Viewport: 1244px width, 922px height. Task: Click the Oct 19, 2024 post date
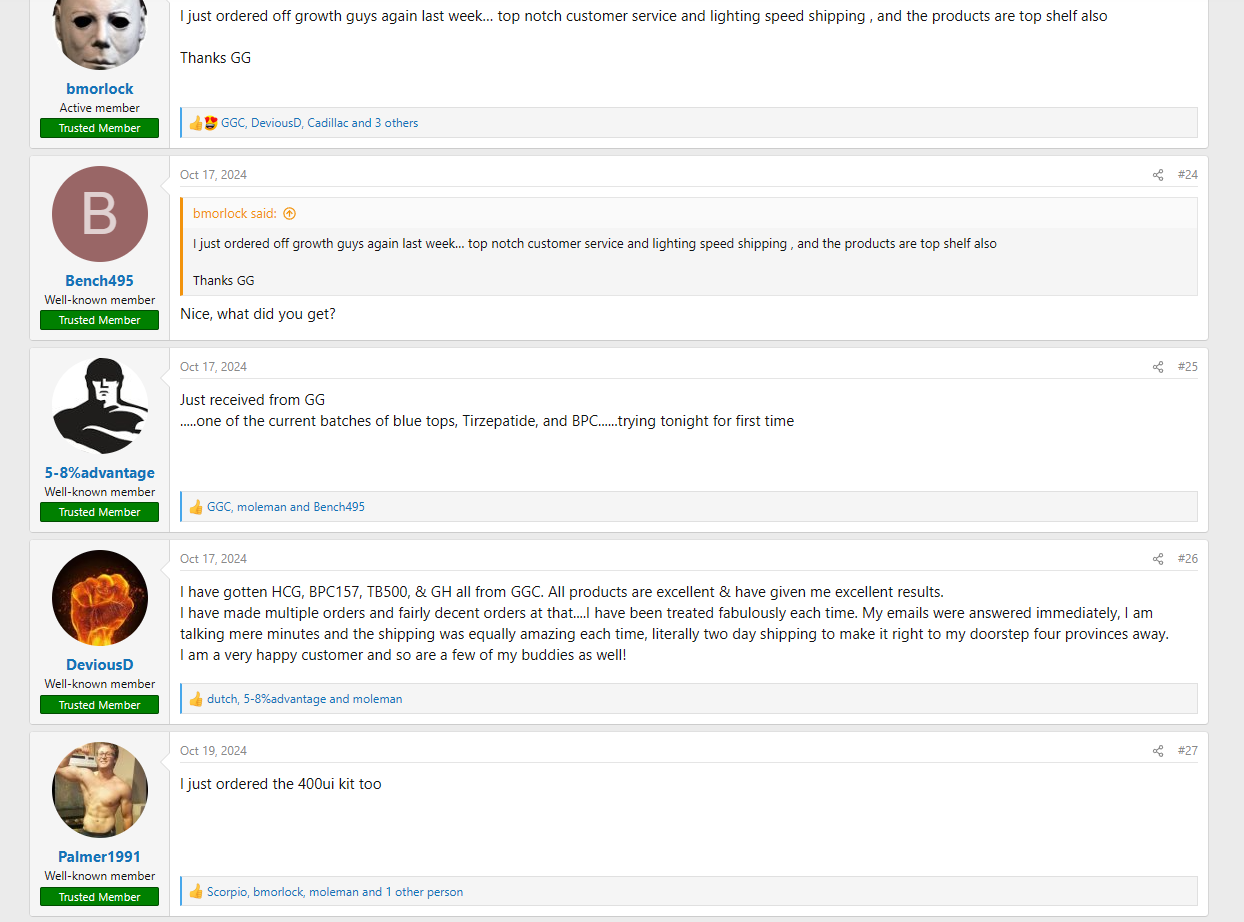[213, 751]
